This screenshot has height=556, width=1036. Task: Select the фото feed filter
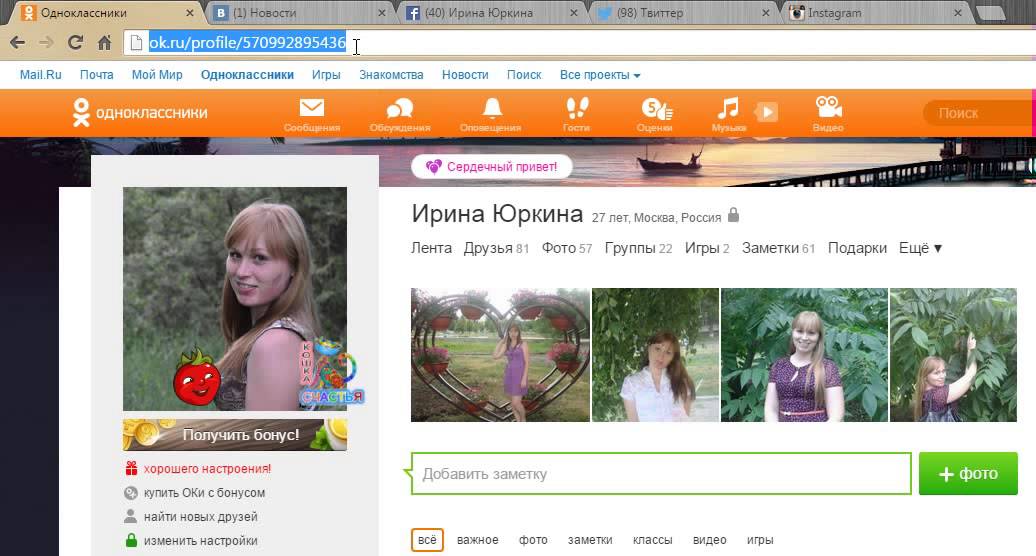coord(533,539)
